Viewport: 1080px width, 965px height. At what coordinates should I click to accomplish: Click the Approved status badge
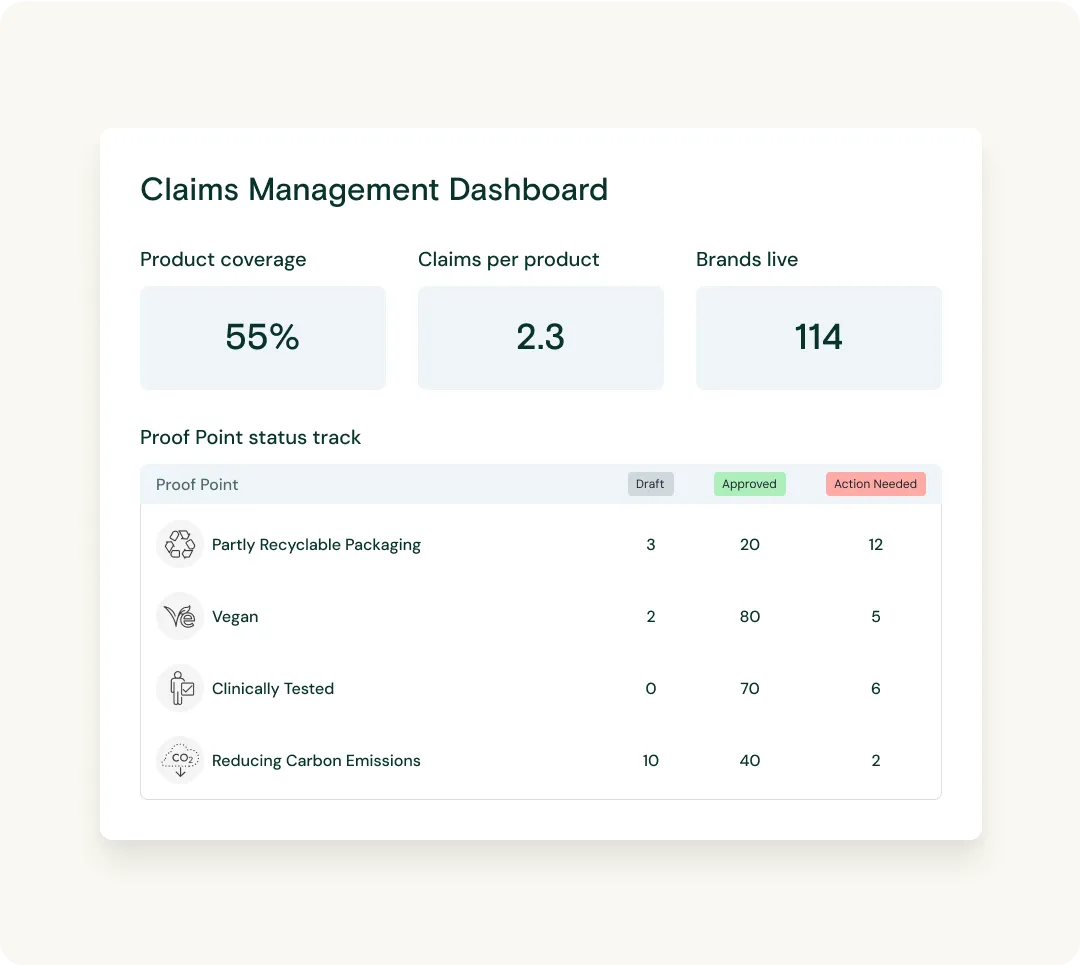749,484
